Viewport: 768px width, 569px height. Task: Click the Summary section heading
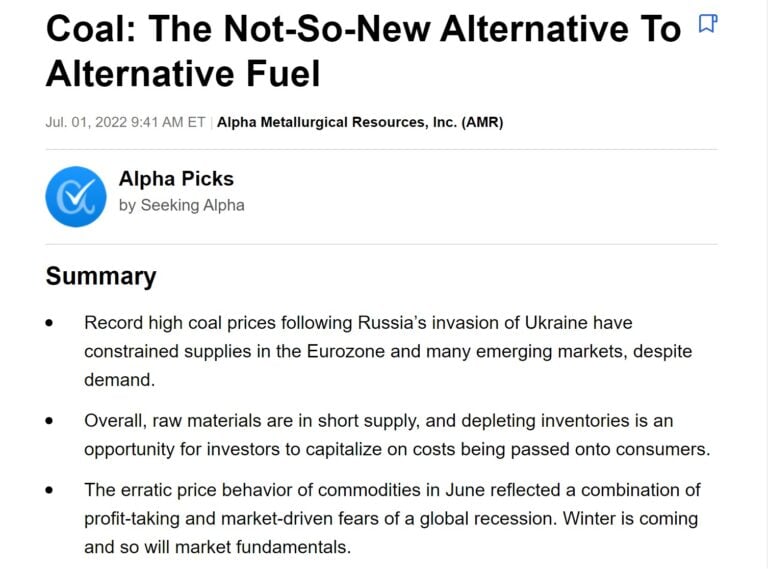[101, 276]
